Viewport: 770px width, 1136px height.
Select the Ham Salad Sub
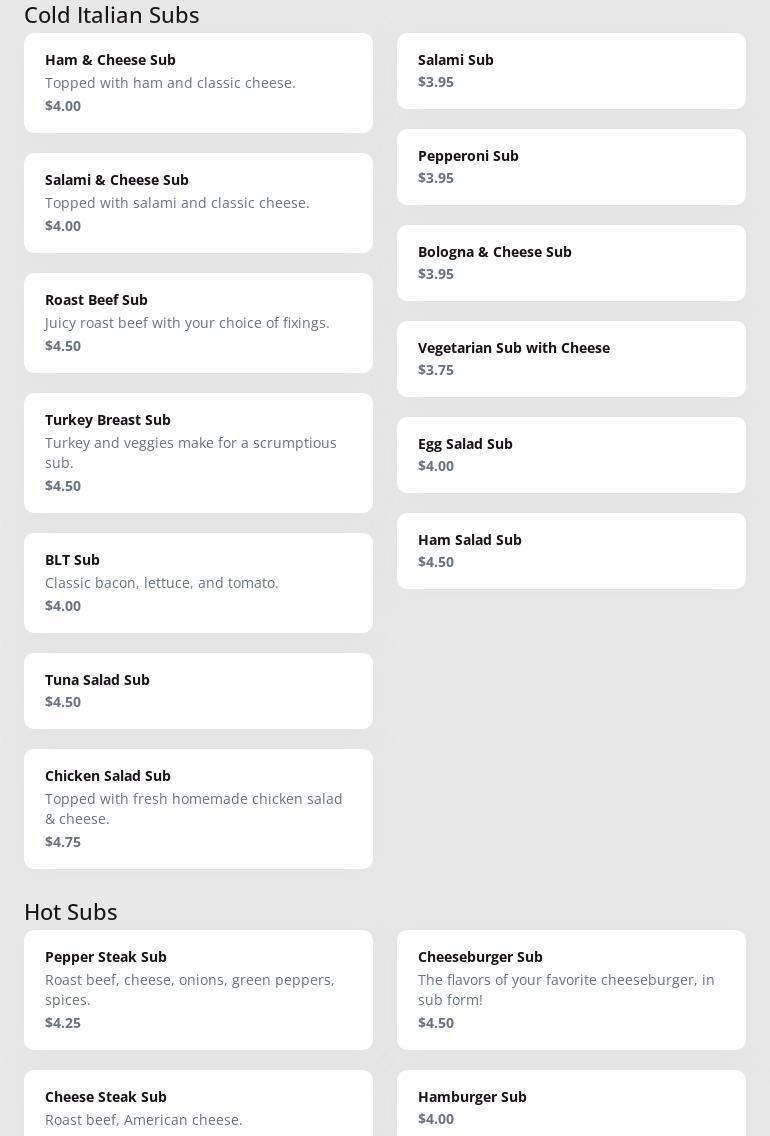pyautogui.click(x=571, y=551)
